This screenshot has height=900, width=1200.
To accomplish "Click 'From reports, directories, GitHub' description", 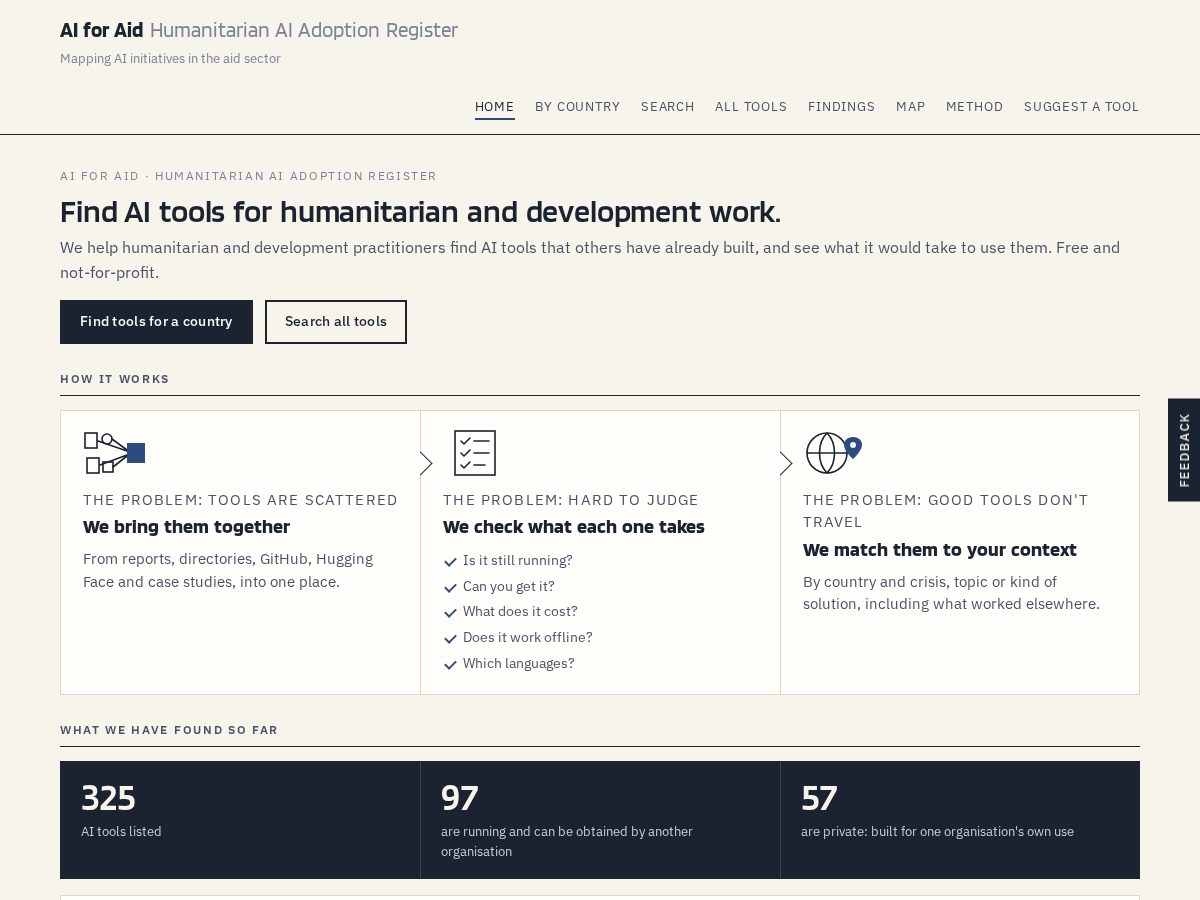I will [228, 570].
